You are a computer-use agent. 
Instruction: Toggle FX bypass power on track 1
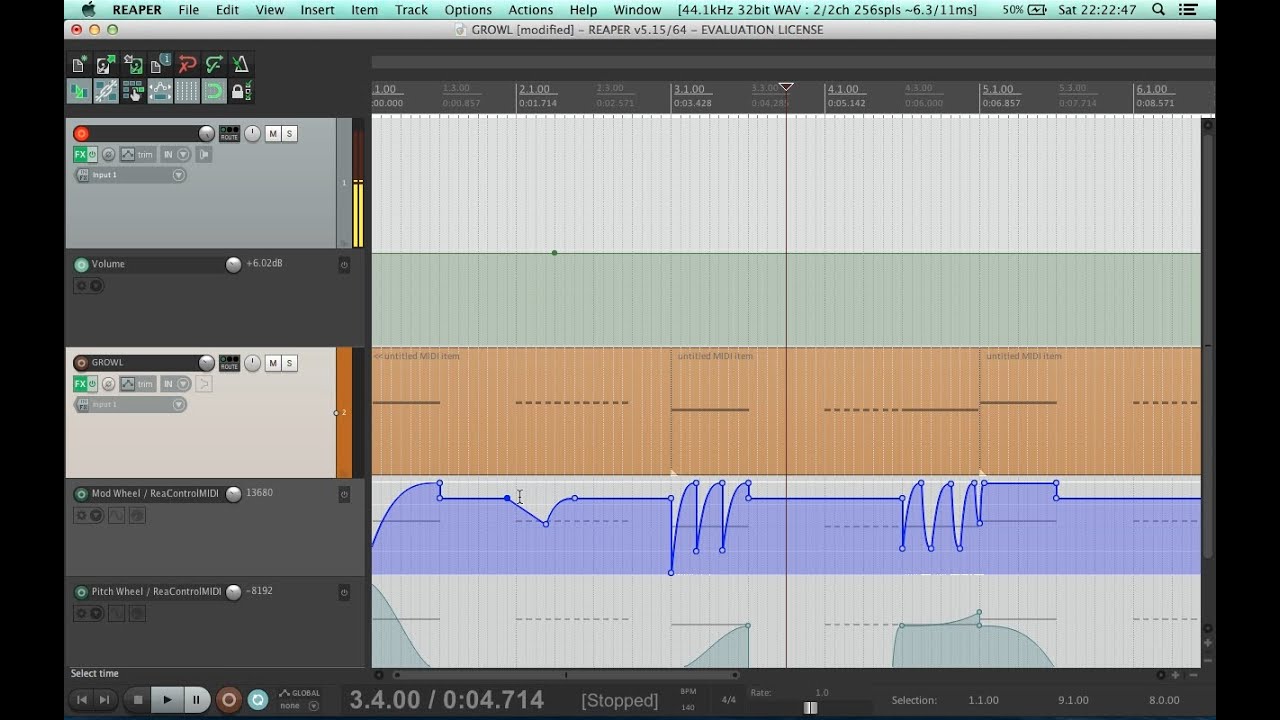point(92,155)
